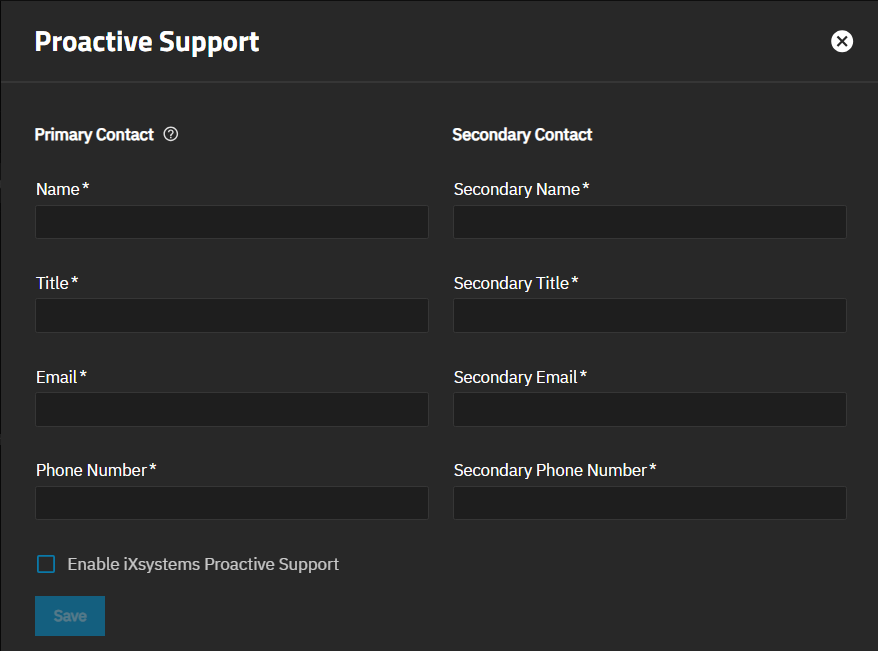Screen dimensions: 878x651
Task: Focus the primary Phone Number input box
Action: point(232,503)
